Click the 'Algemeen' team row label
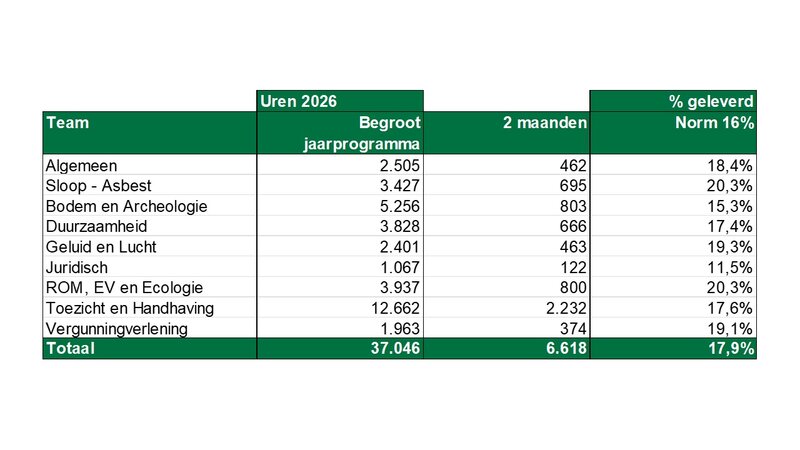800x450 pixels. tap(81, 165)
